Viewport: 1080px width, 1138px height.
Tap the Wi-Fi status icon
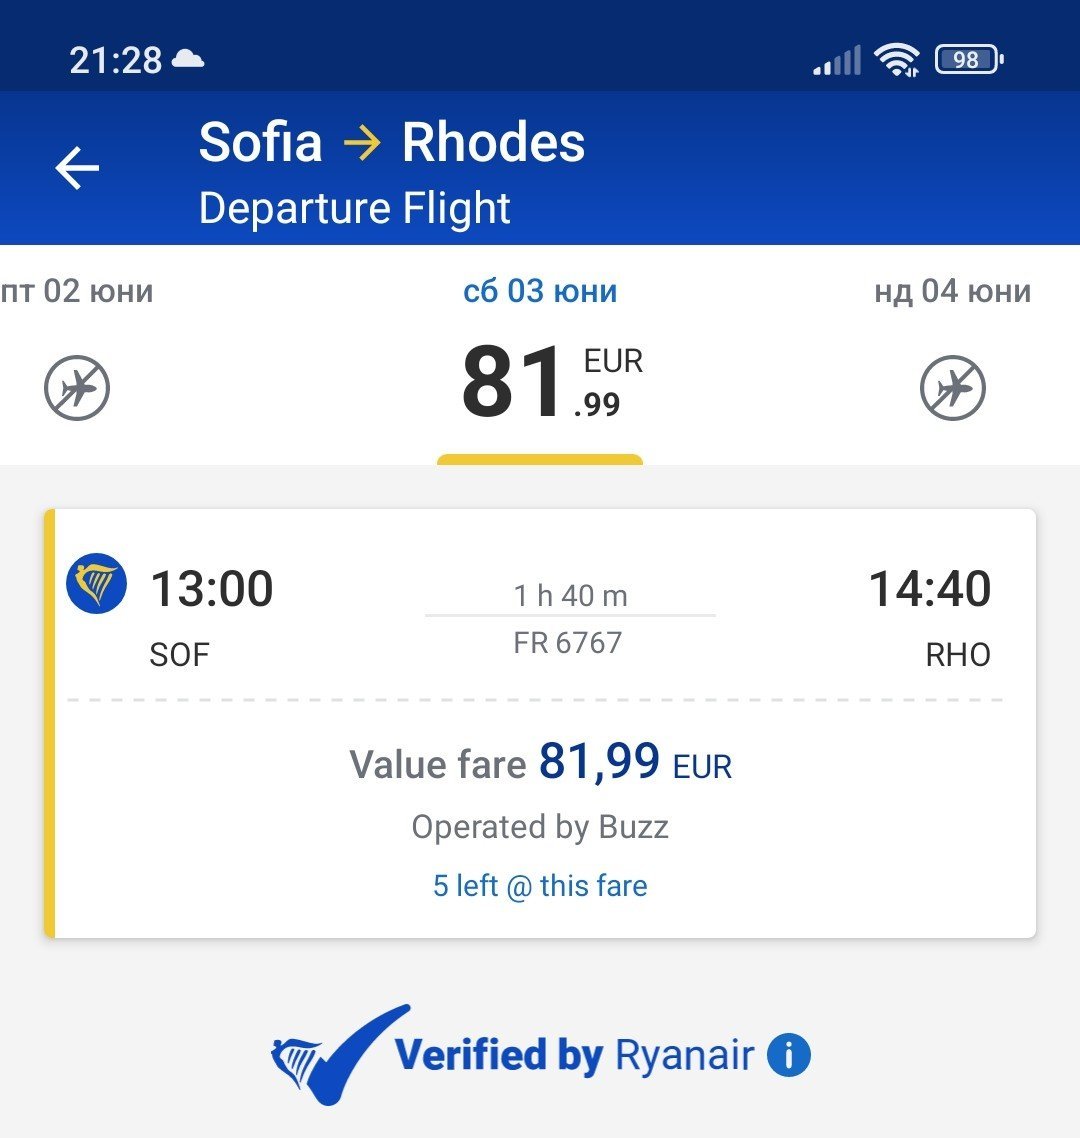tap(896, 60)
